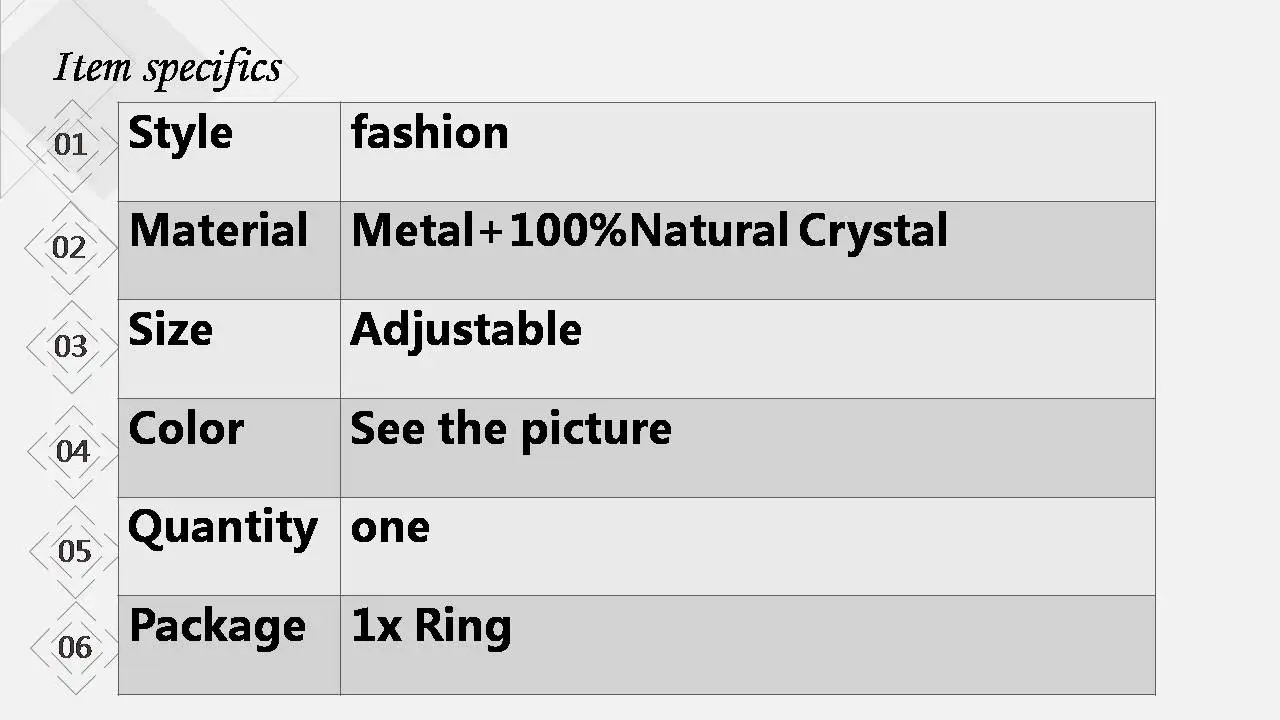
Task: Click the 1x Ring value text
Action: click(431, 627)
